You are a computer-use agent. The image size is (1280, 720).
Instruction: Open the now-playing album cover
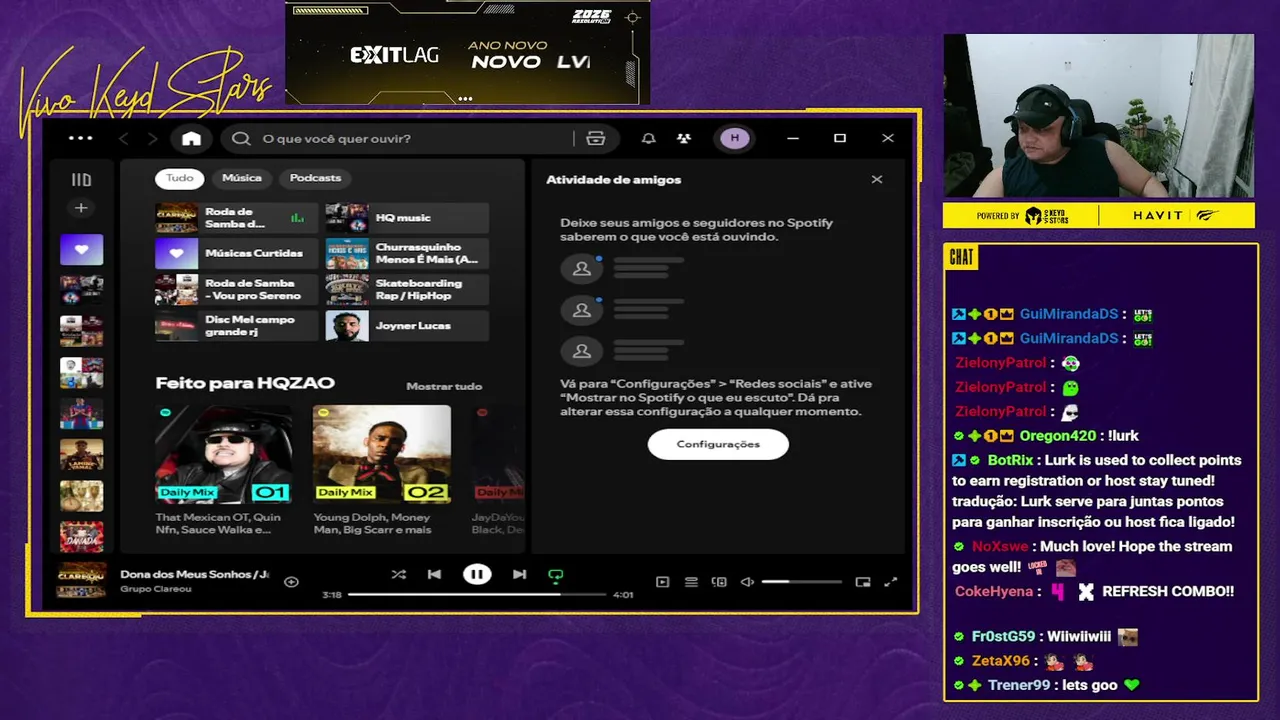point(82,581)
